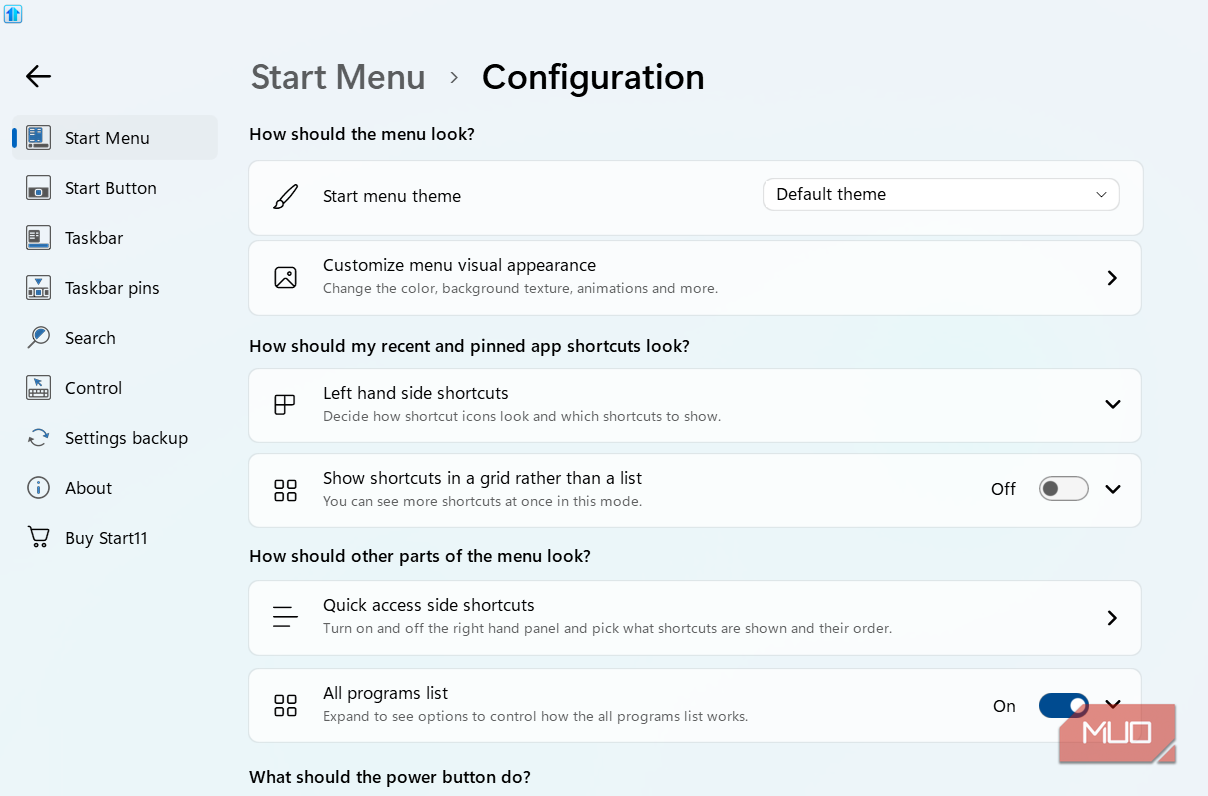Viewport: 1208px width, 796px height.
Task: Click 'What should the power button do?' heading
Action: coord(390,777)
